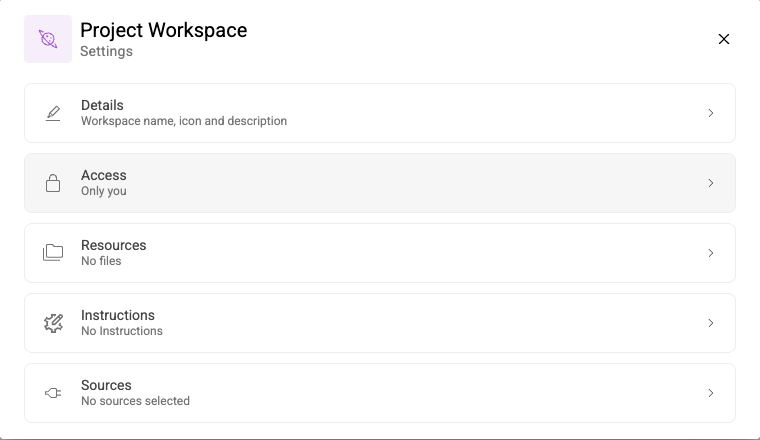Viewport: 760px width, 440px height.
Task: Expand Access using its right chevron
Action: click(711, 183)
